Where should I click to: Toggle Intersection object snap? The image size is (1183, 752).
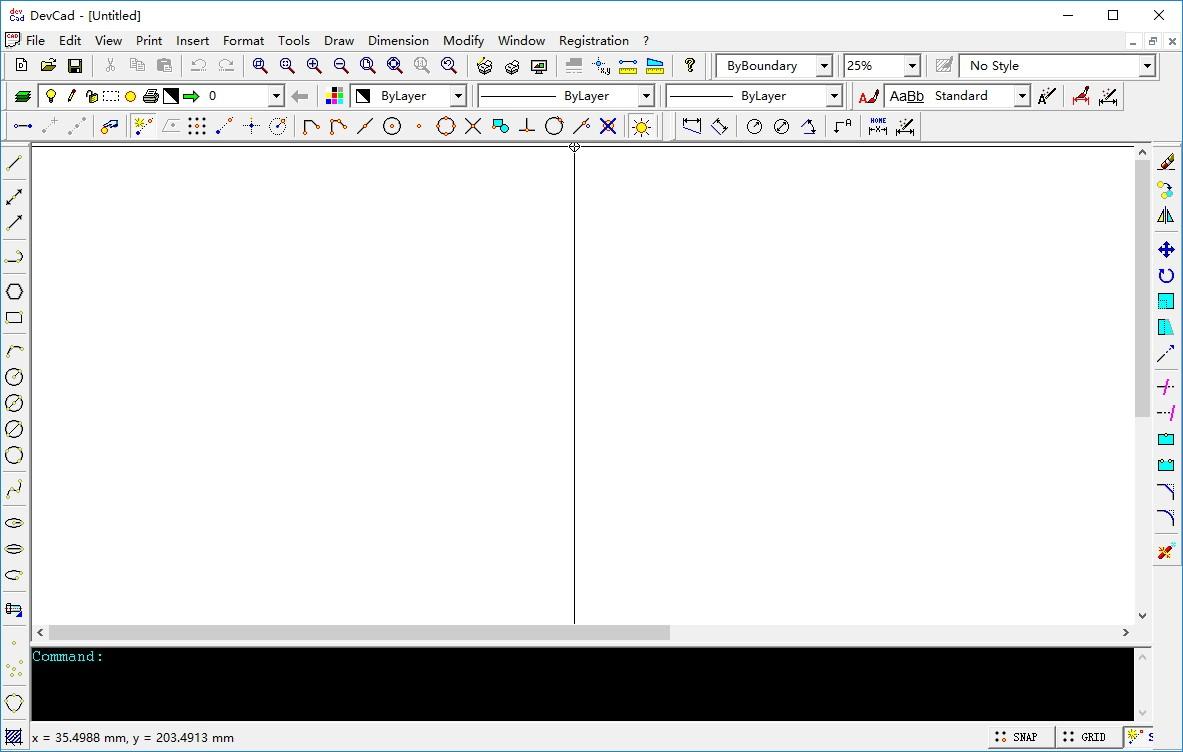coord(473,126)
